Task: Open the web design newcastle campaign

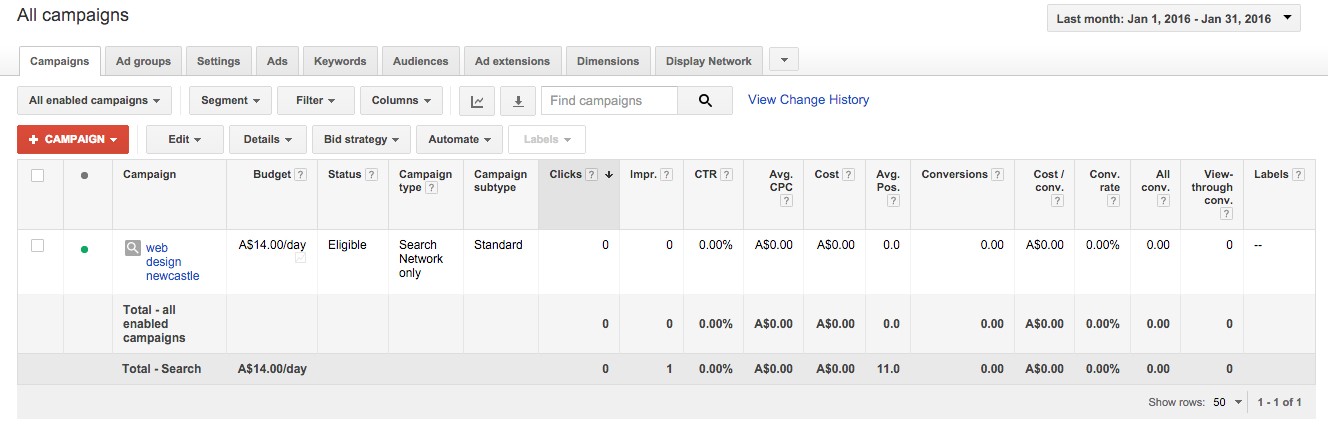Action: coord(172,261)
